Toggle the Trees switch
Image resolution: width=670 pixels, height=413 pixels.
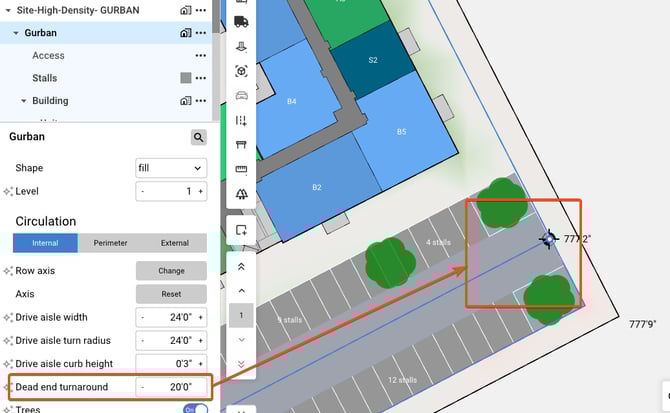click(195, 409)
